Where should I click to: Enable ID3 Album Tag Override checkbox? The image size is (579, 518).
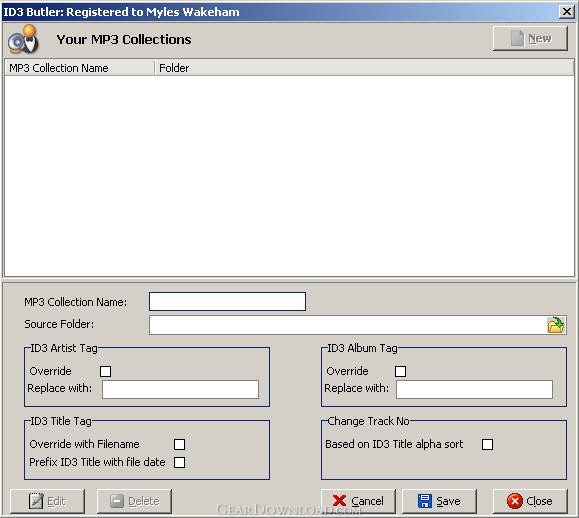point(400,371)
